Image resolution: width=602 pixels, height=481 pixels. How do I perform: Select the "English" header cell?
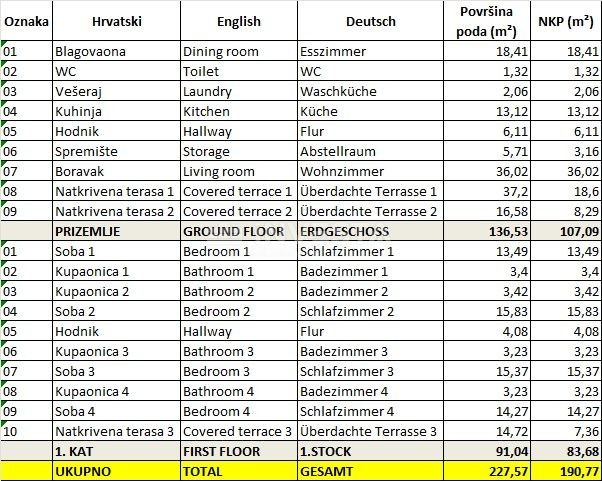pyautogui.click(x=238, y=21)
